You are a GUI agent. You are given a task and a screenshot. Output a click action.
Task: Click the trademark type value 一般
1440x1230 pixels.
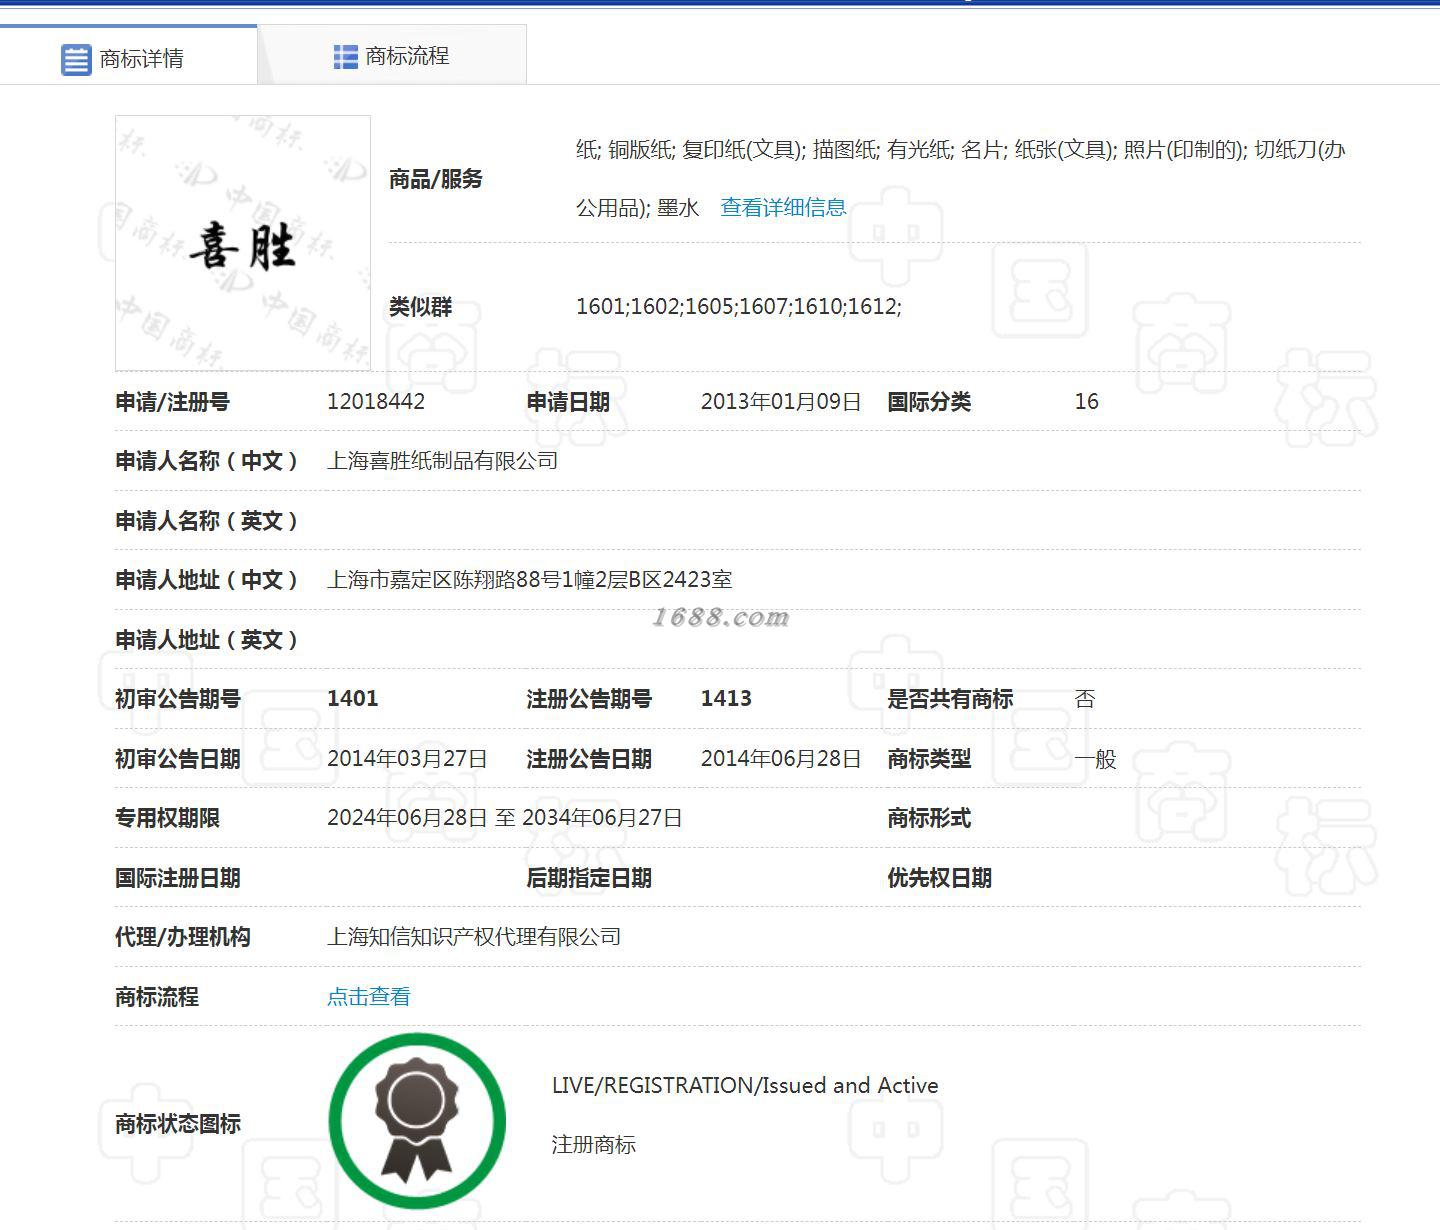tap(1096, 759)
